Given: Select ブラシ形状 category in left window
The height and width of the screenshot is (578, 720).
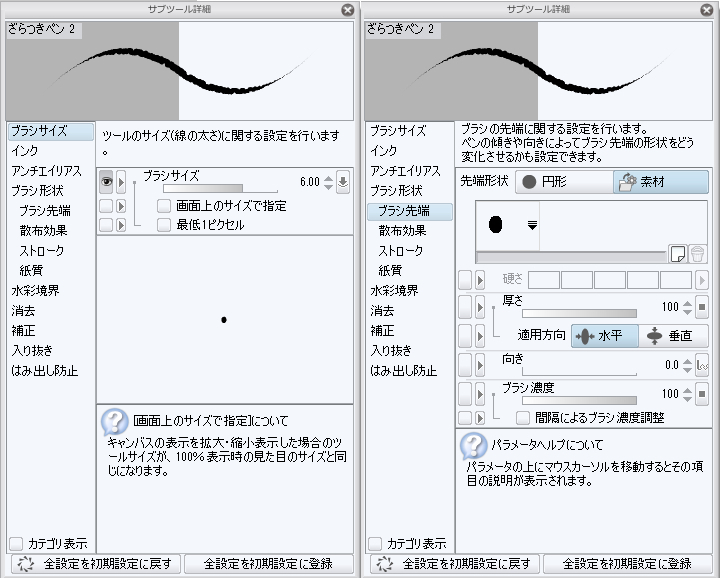Looking at the screenshot, I should [x=37, y=191].
